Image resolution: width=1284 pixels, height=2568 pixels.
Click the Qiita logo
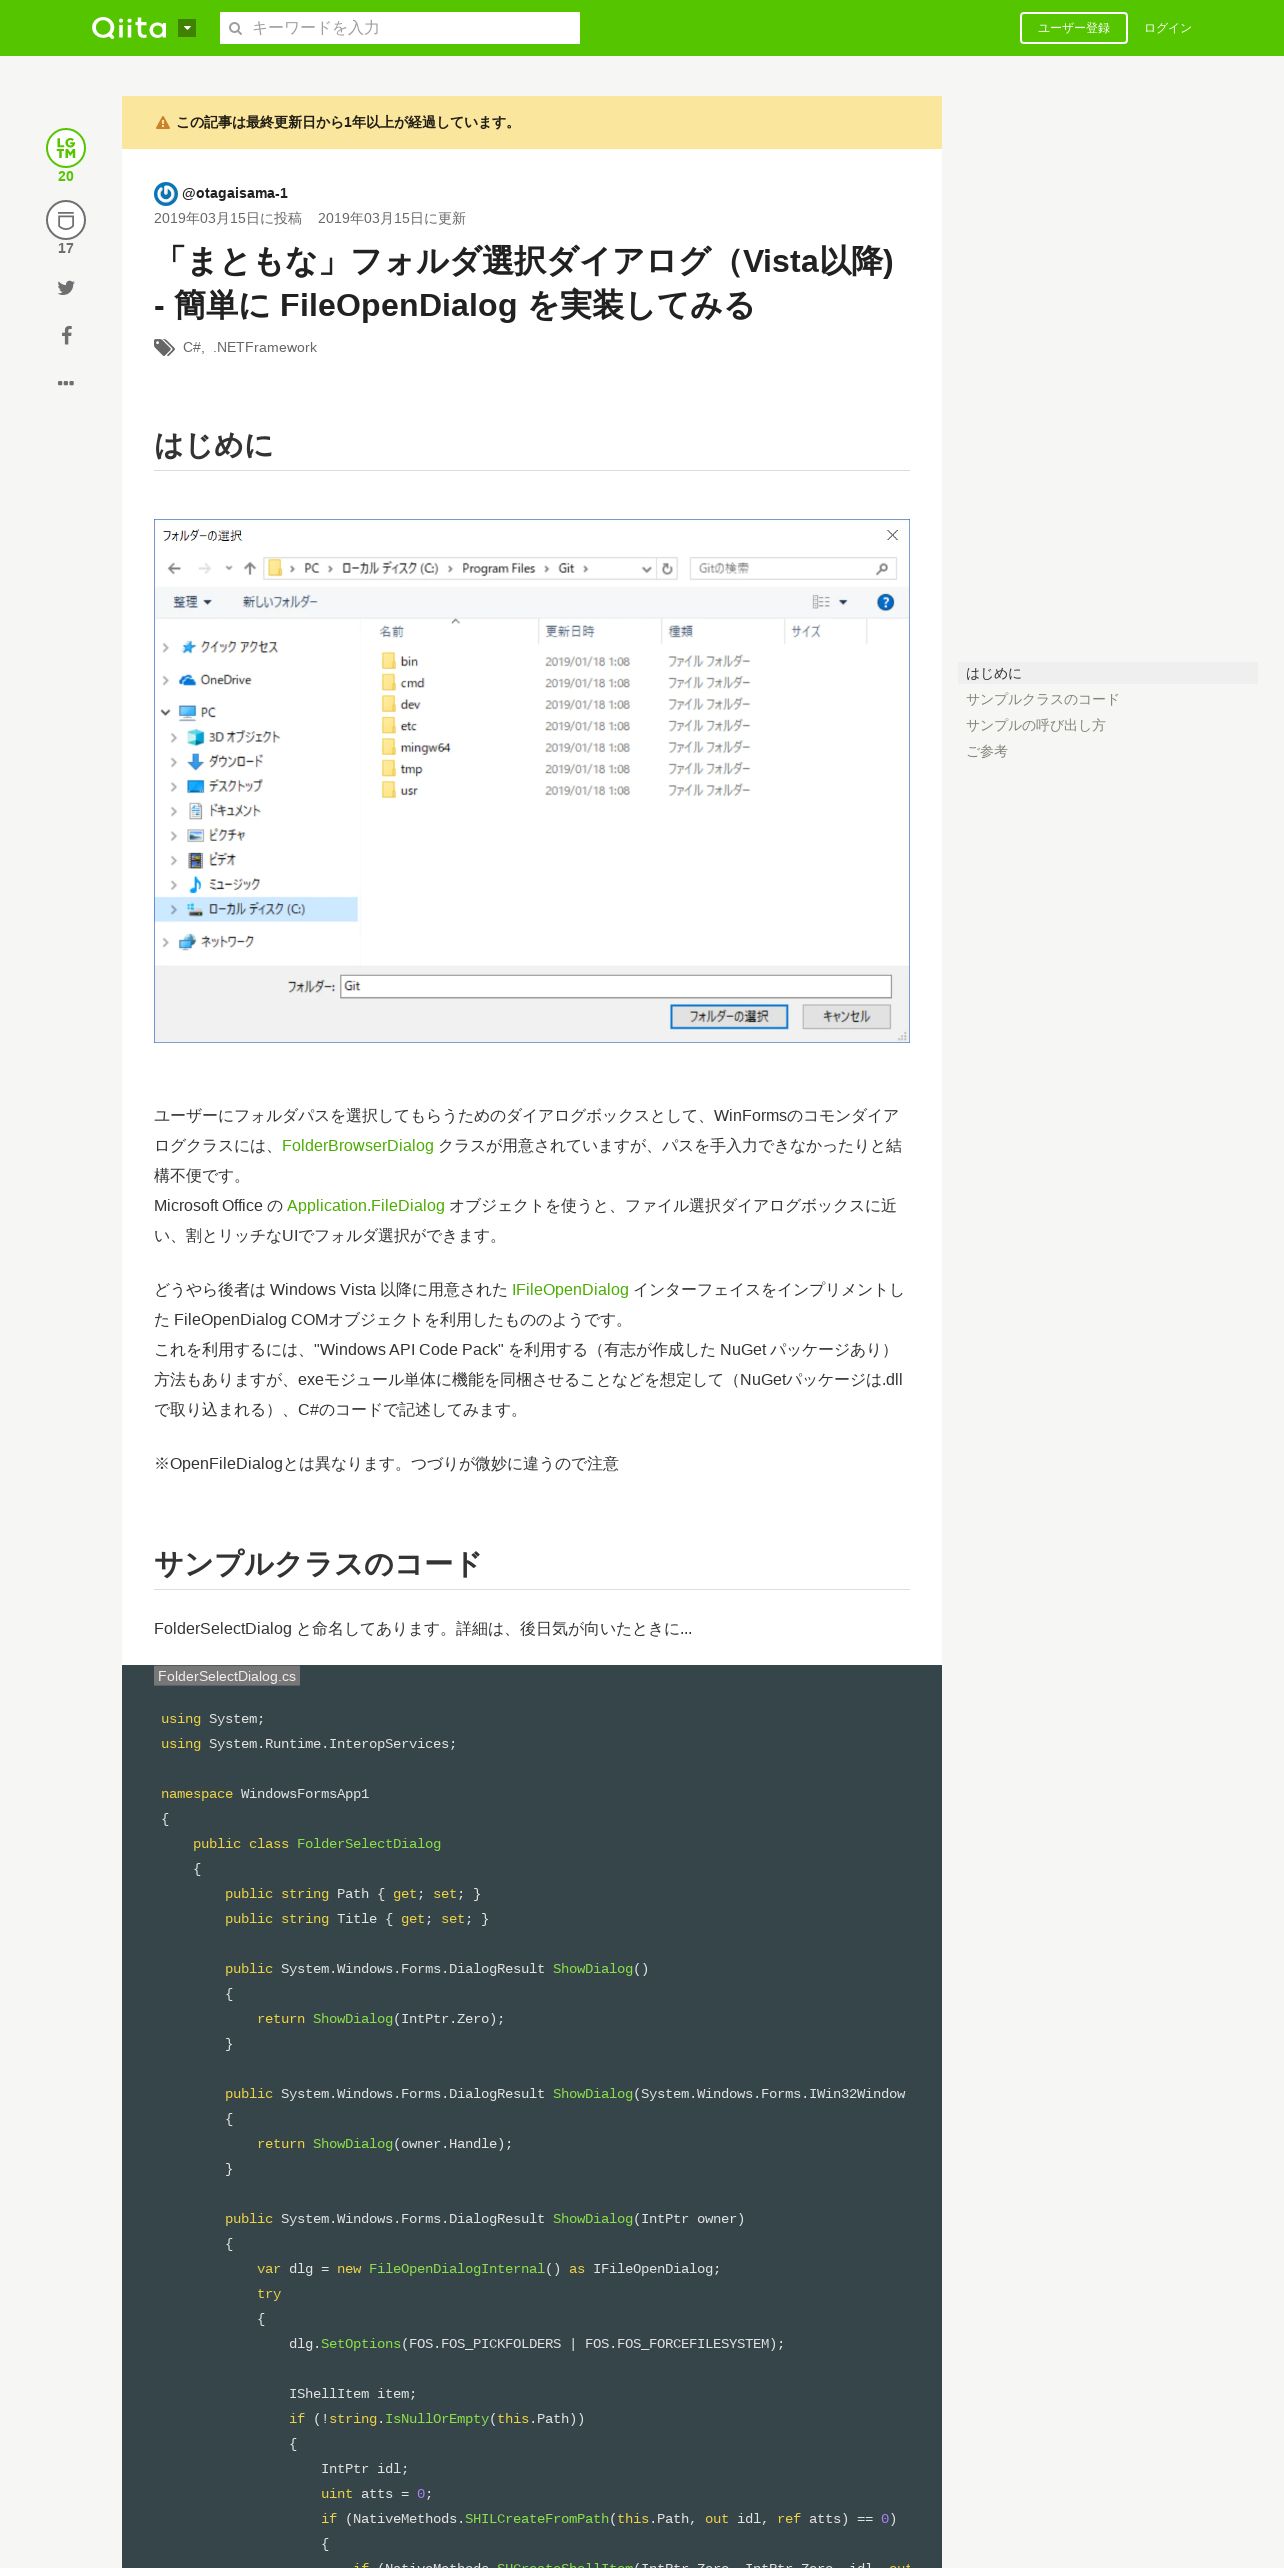click(129, 28)
